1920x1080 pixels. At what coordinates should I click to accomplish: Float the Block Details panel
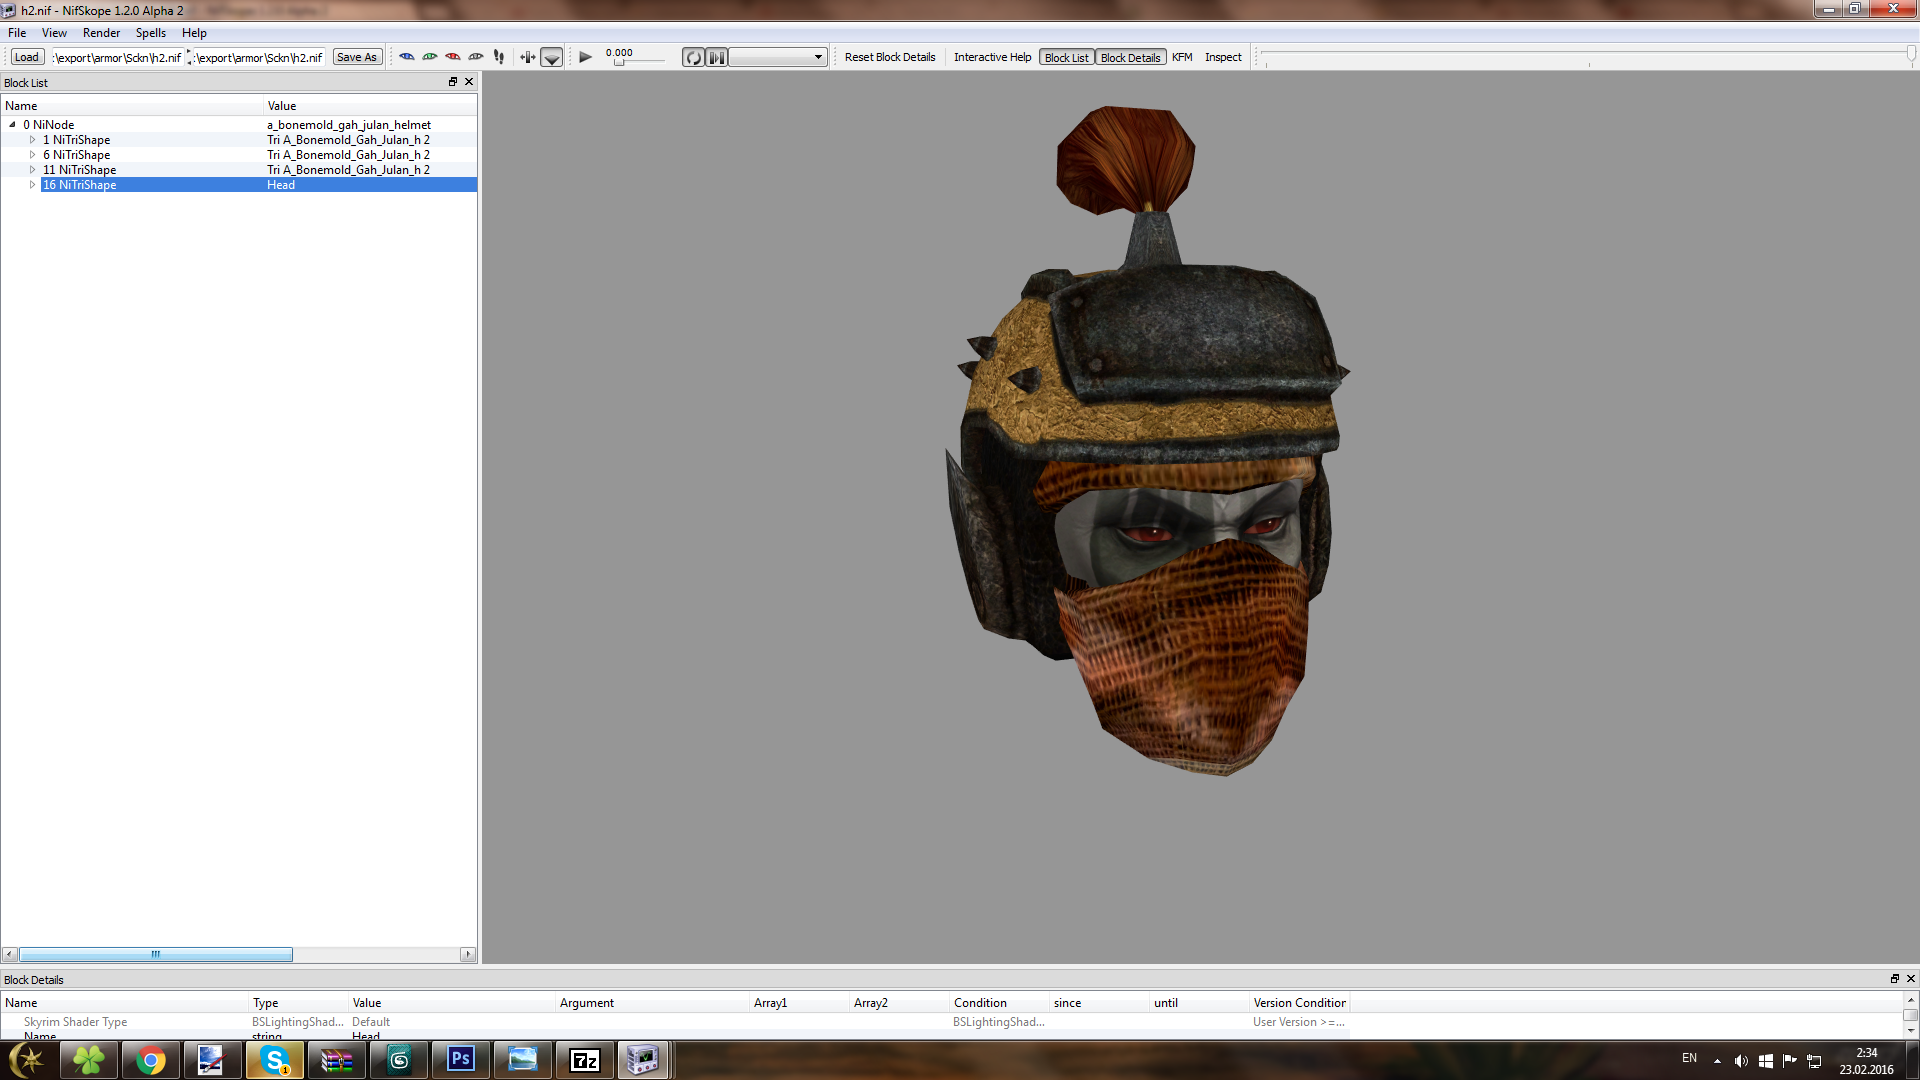pyautogui.click(x=1895, y=979)
